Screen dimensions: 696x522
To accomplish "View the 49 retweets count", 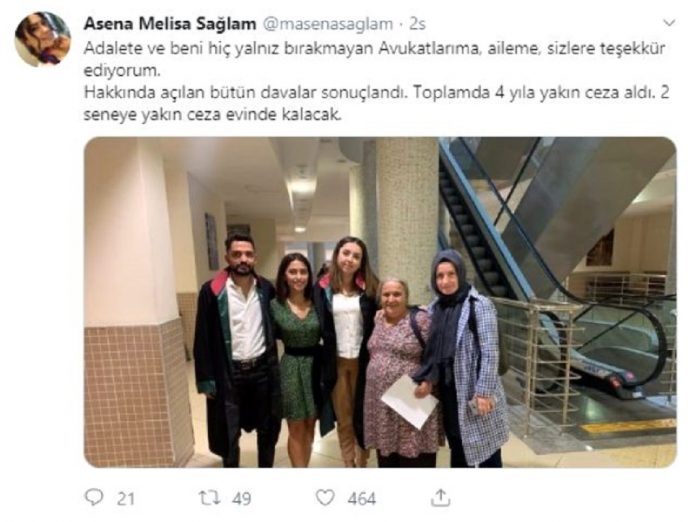I will pyautogui.click(x=241, y=498).
